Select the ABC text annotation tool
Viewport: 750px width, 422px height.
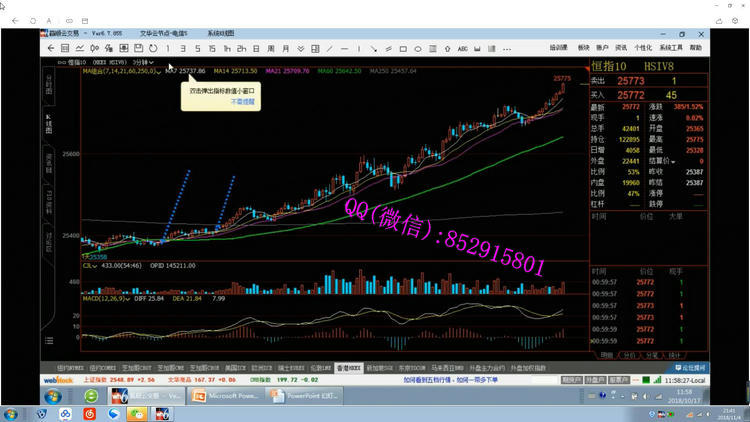pyautogui.click(x=462, y=47)
